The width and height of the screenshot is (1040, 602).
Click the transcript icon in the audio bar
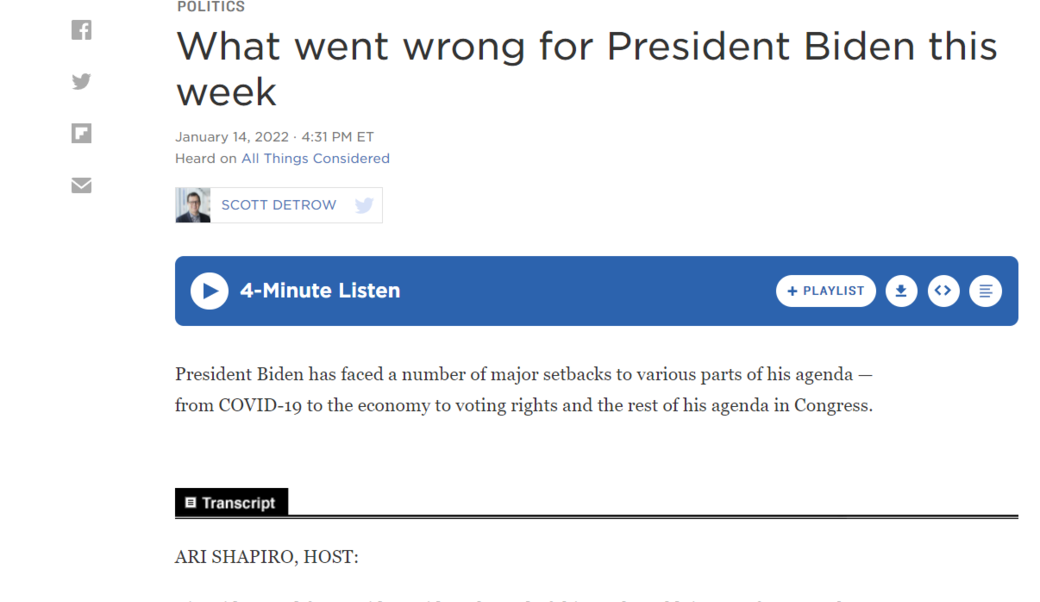[985, 291]
